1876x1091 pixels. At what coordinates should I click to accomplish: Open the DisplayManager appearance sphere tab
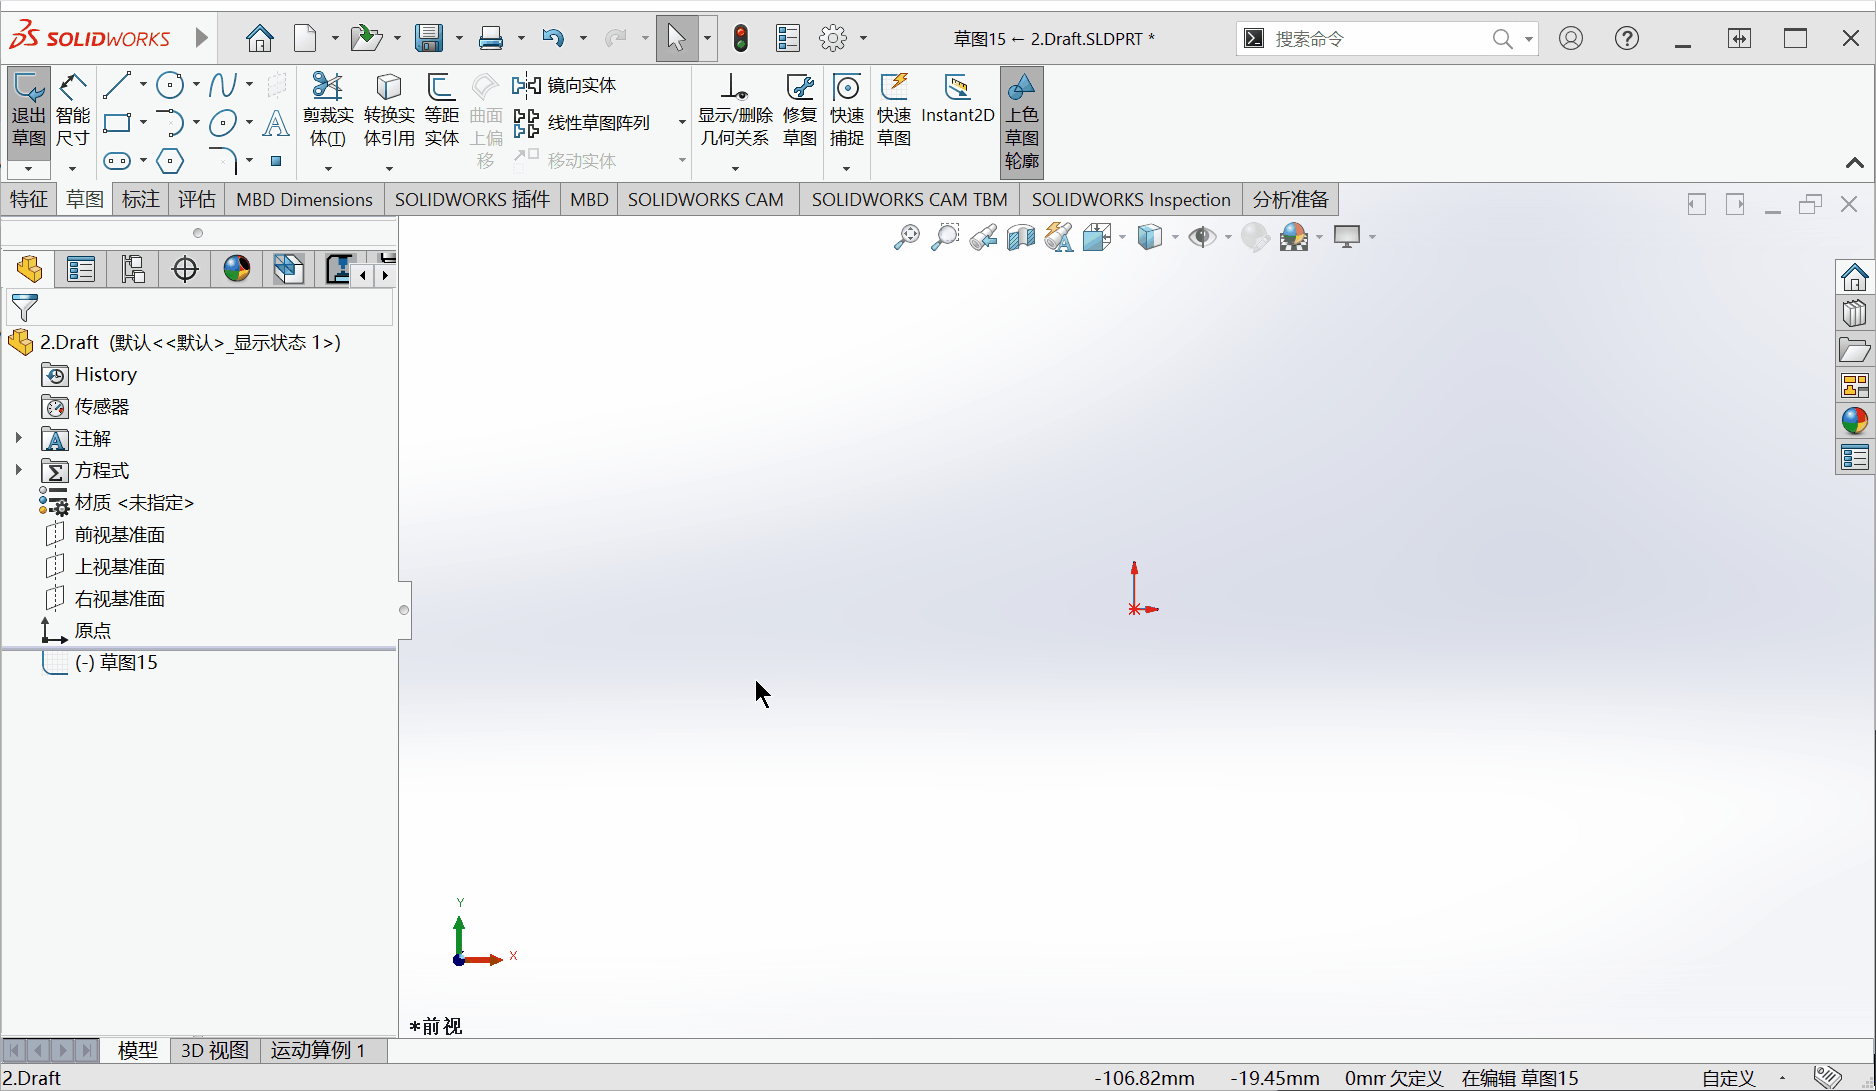coord(237,269)
